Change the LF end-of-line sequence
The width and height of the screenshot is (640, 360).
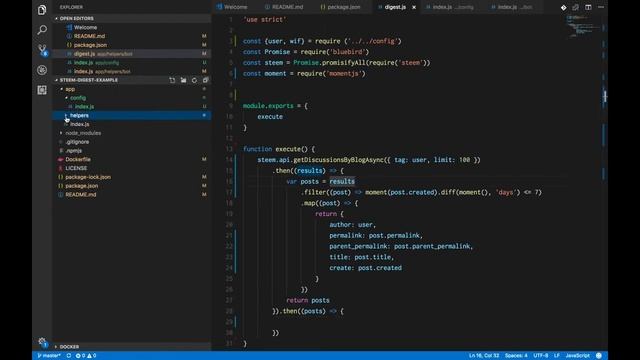click(557, 356)
